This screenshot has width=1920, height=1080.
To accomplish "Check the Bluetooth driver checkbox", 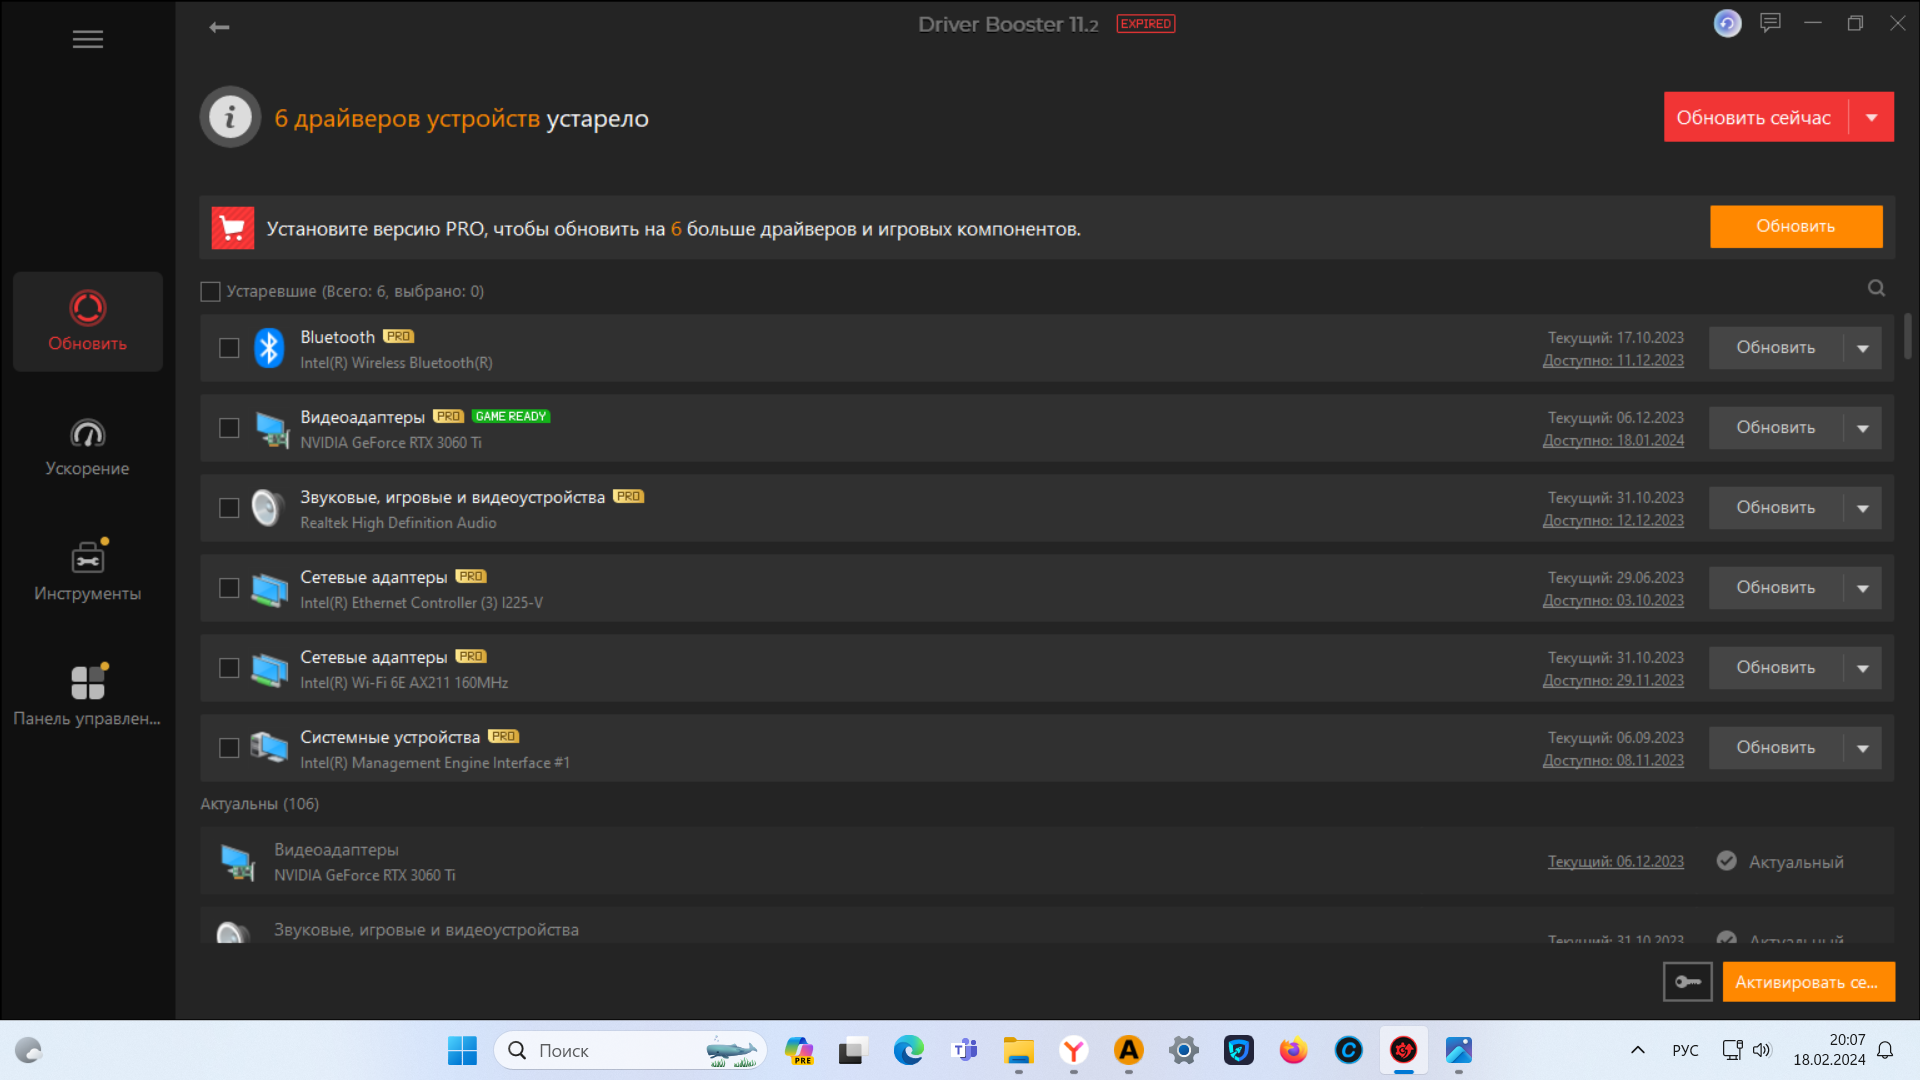I will tap(229, 348).
